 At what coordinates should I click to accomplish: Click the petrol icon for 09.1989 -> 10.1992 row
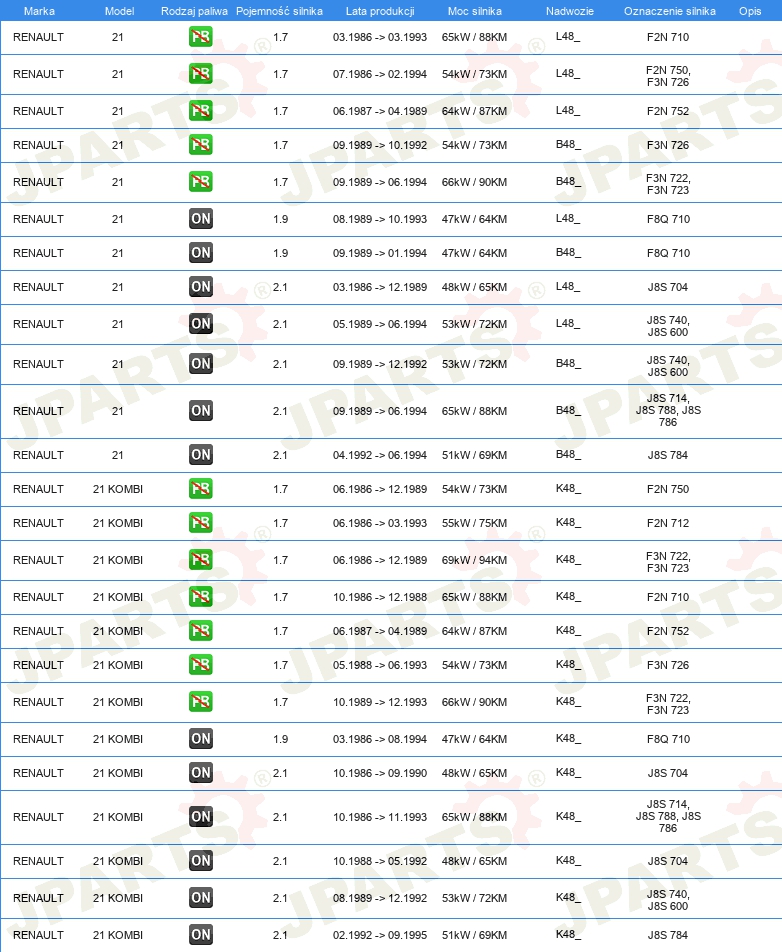pos(200,145)
